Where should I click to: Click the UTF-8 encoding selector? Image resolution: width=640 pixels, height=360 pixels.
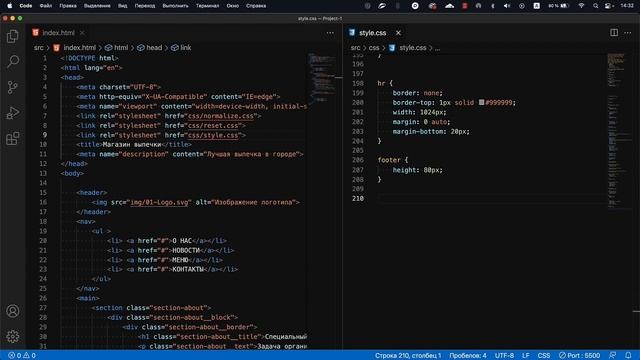tap(504, 356)
